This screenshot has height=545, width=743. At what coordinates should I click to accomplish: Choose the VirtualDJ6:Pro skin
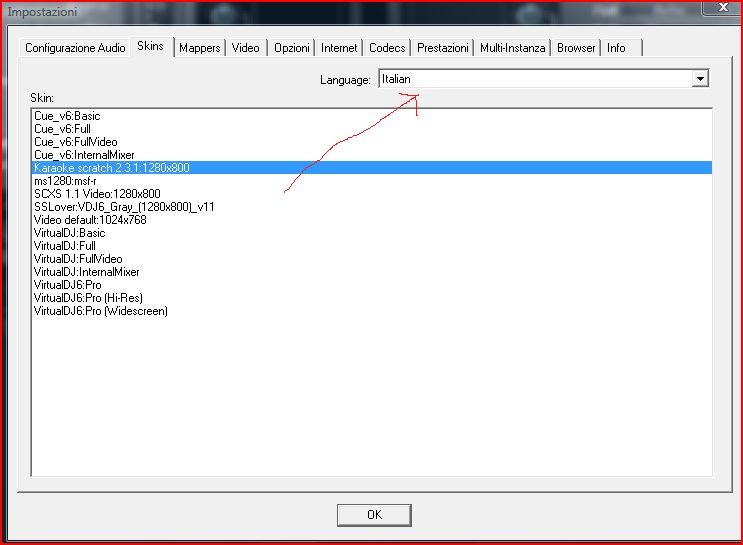[372, 285]
